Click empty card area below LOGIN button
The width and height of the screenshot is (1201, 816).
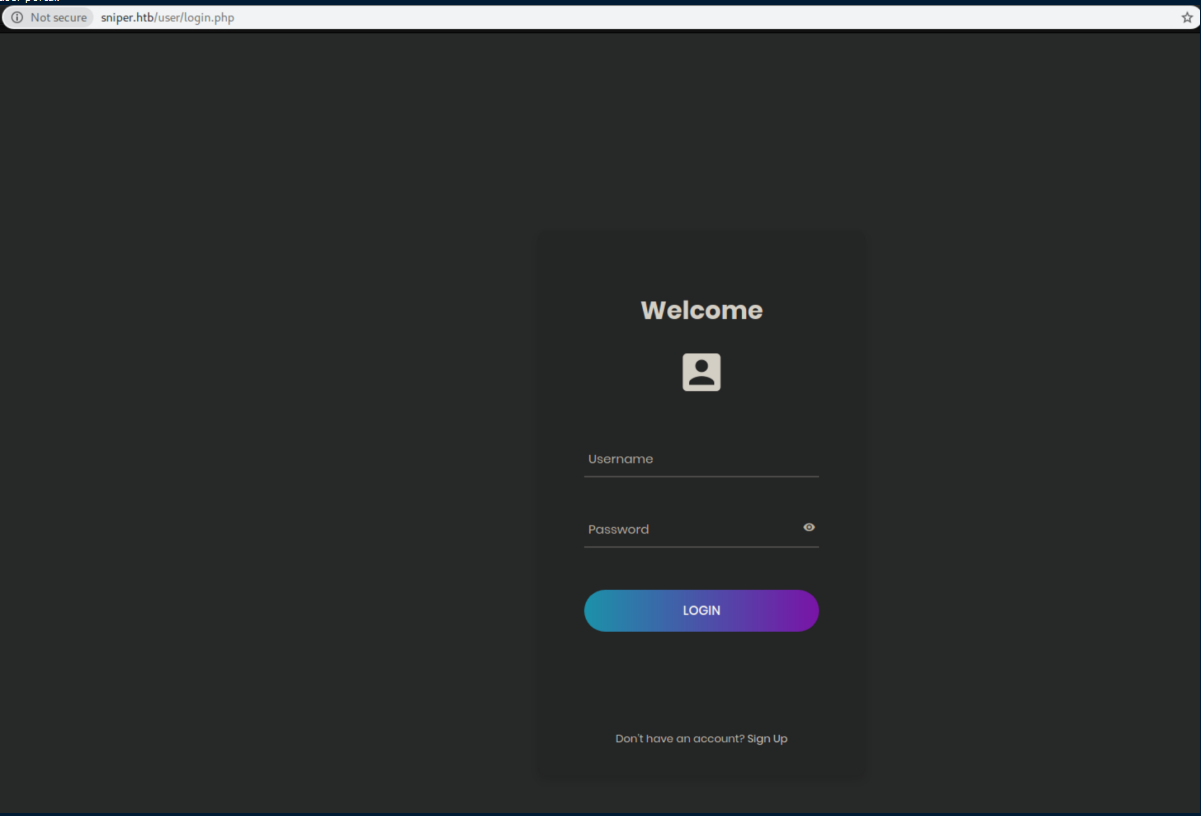point(701,680)
